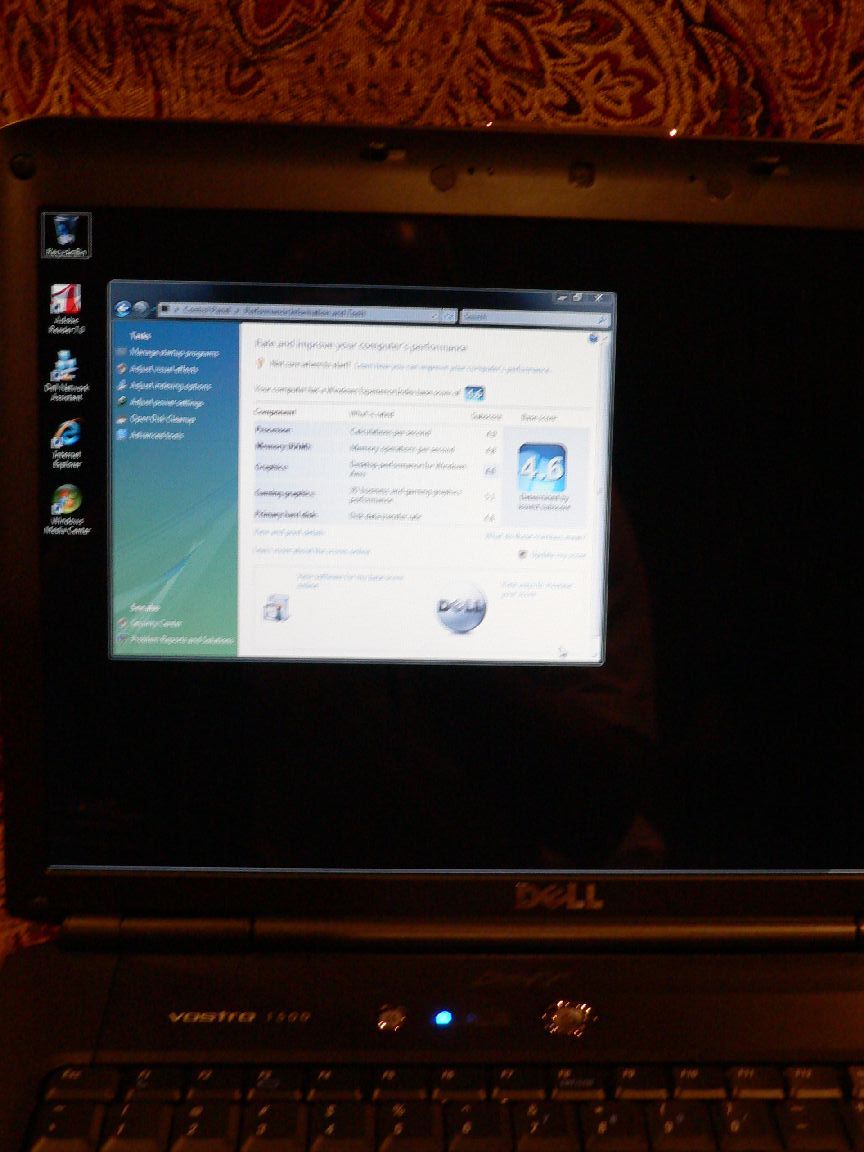Viewport: 864px width, 1152px height.
Task: Open Adjust power settings task
Action: click(167, 402)
